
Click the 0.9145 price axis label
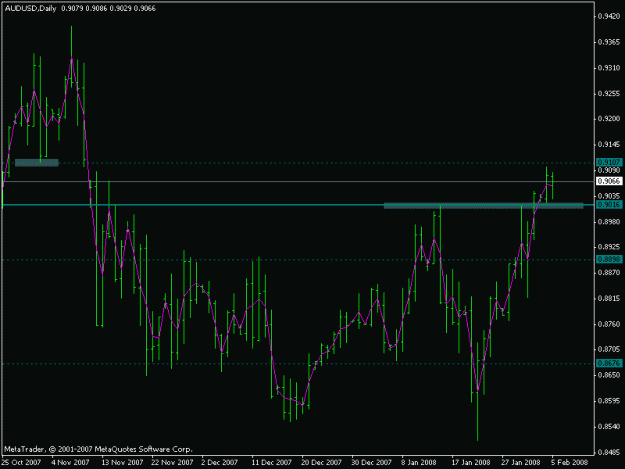609,145
